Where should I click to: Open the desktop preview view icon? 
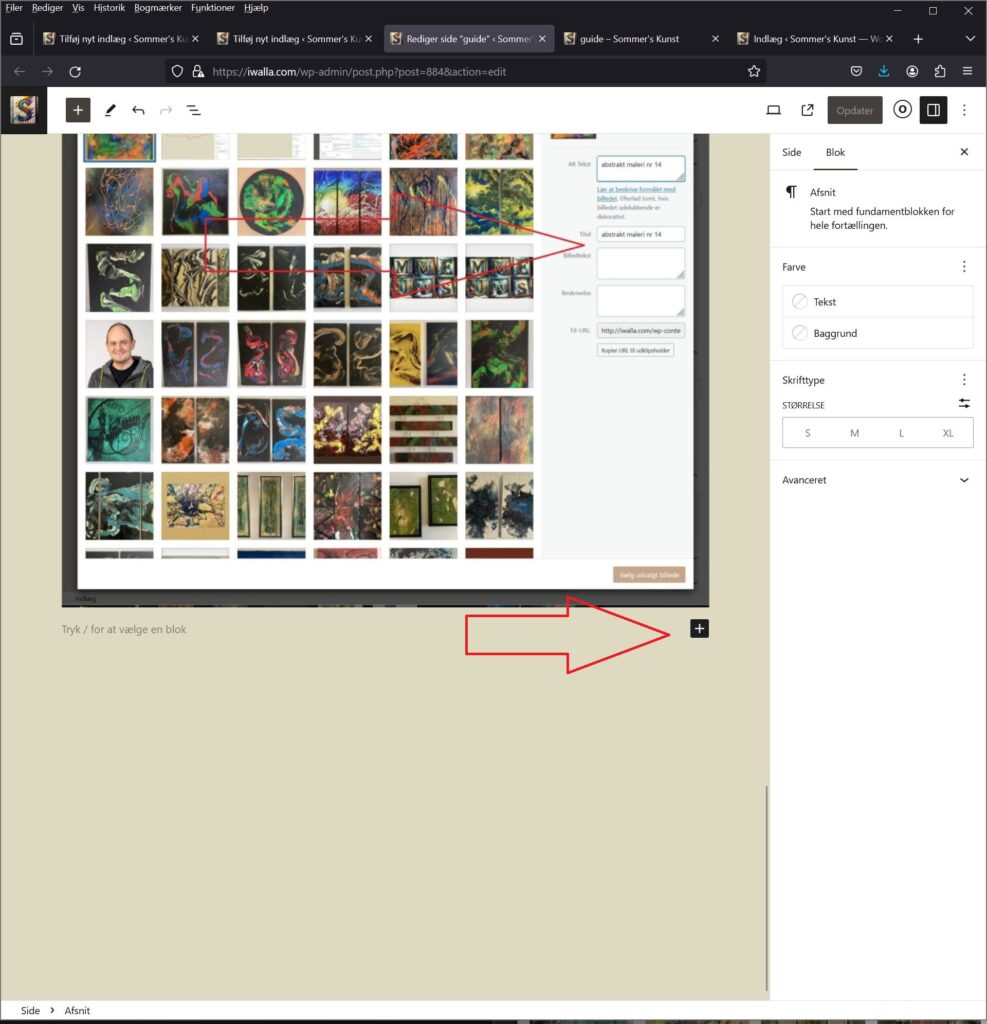click(x=773, y=110)
